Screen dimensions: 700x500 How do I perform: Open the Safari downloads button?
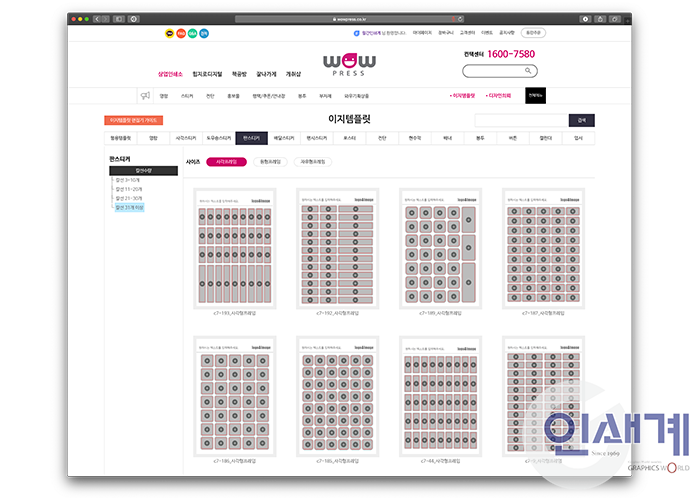pos(585,19)
